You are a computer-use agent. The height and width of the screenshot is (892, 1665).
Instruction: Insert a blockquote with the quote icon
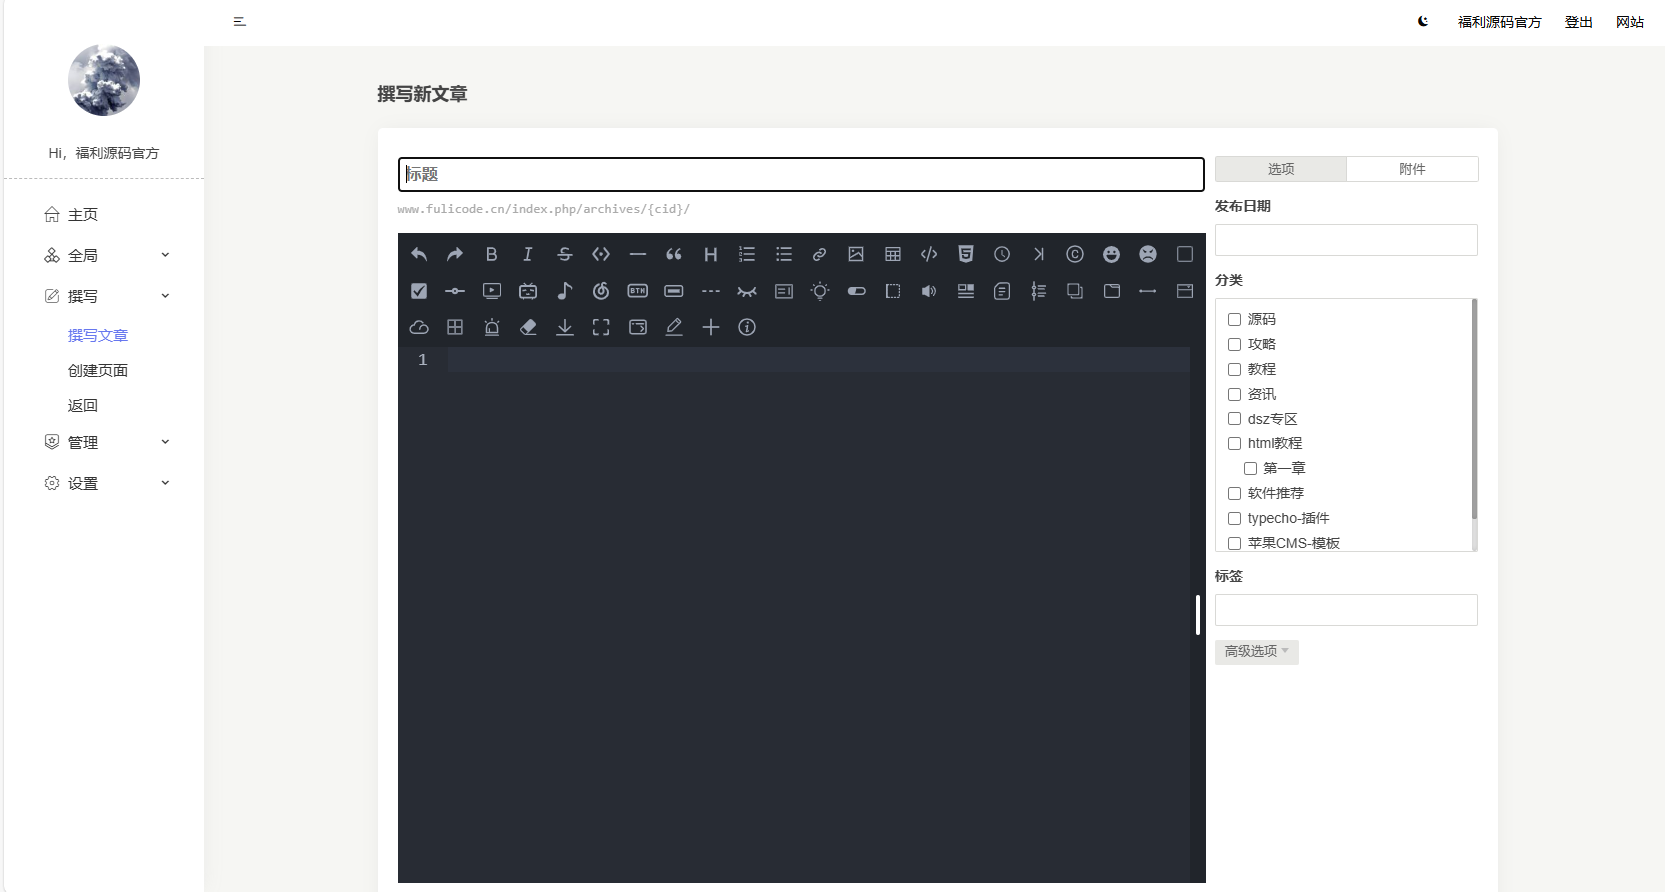(674, 254)
